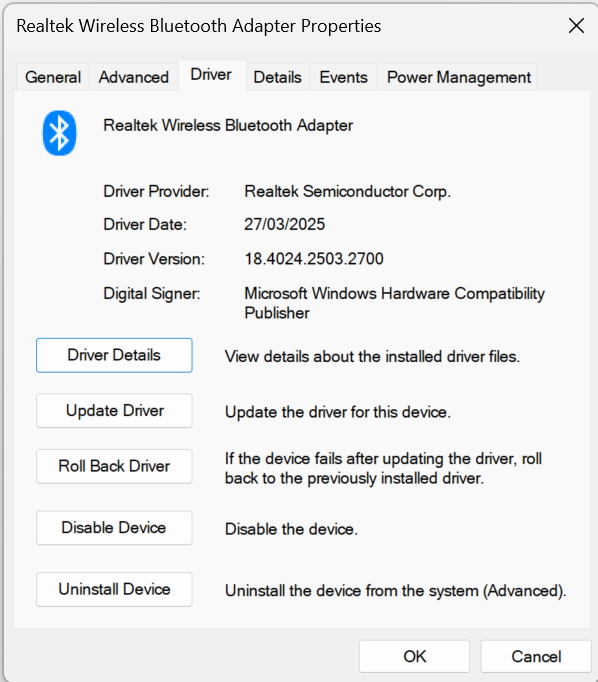598x682 pixels.
Task: Click the 'Realtek Semiconductor Corp.' provider text
Action: coord(347,192)
